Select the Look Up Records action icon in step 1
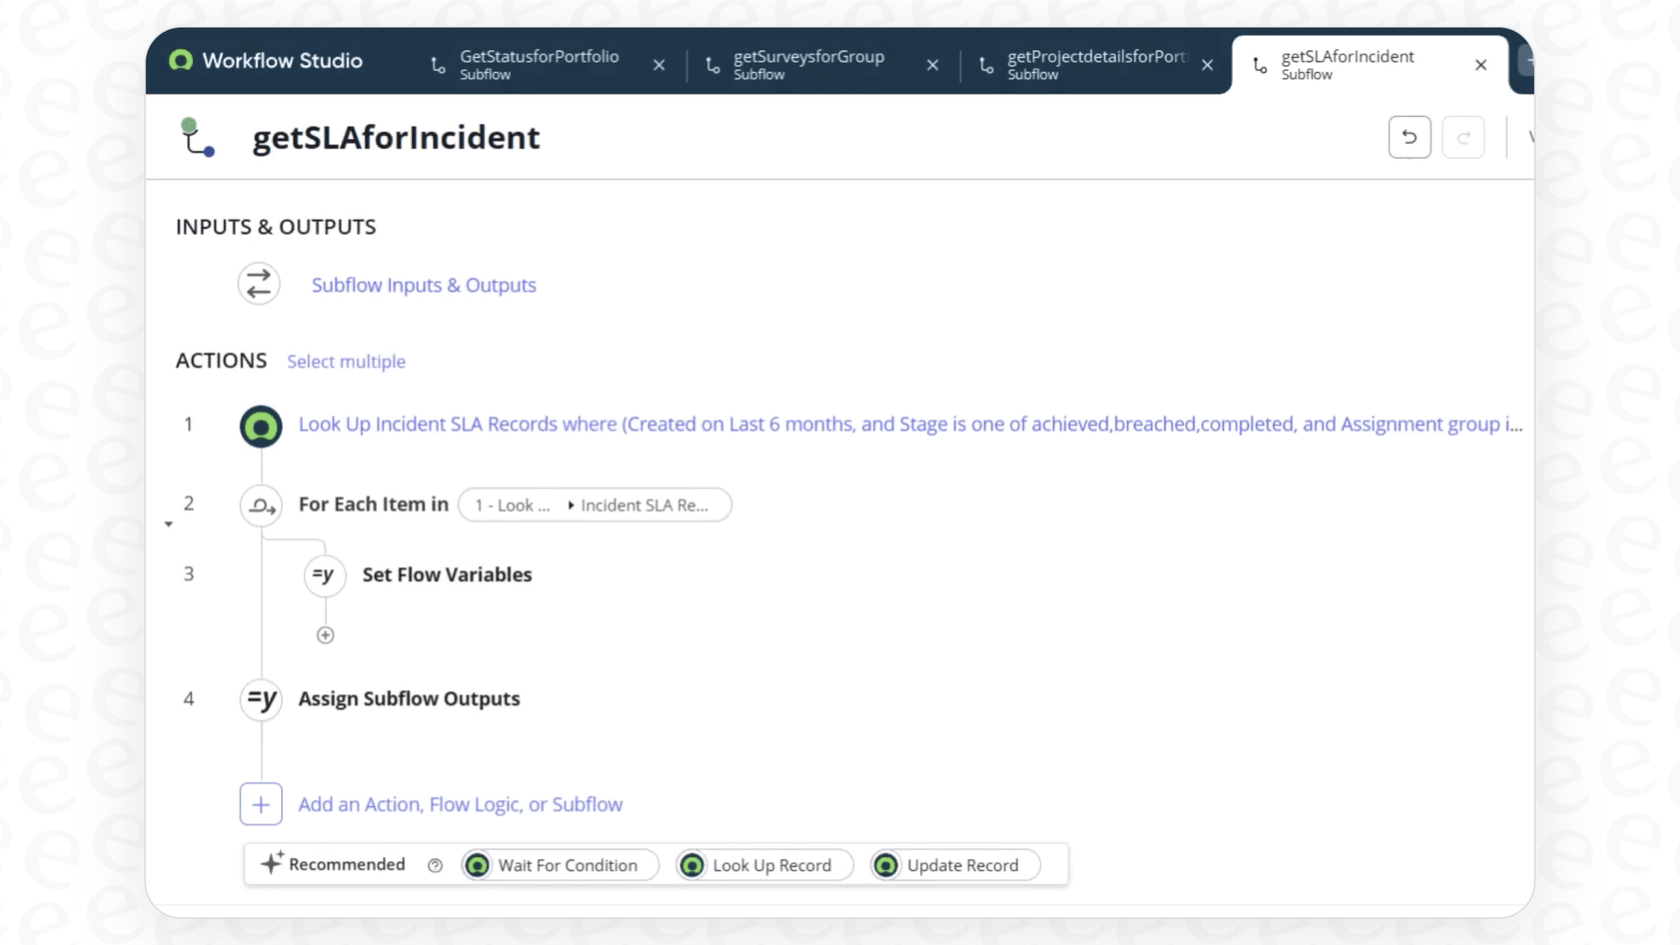 click(x=260, y=425)
